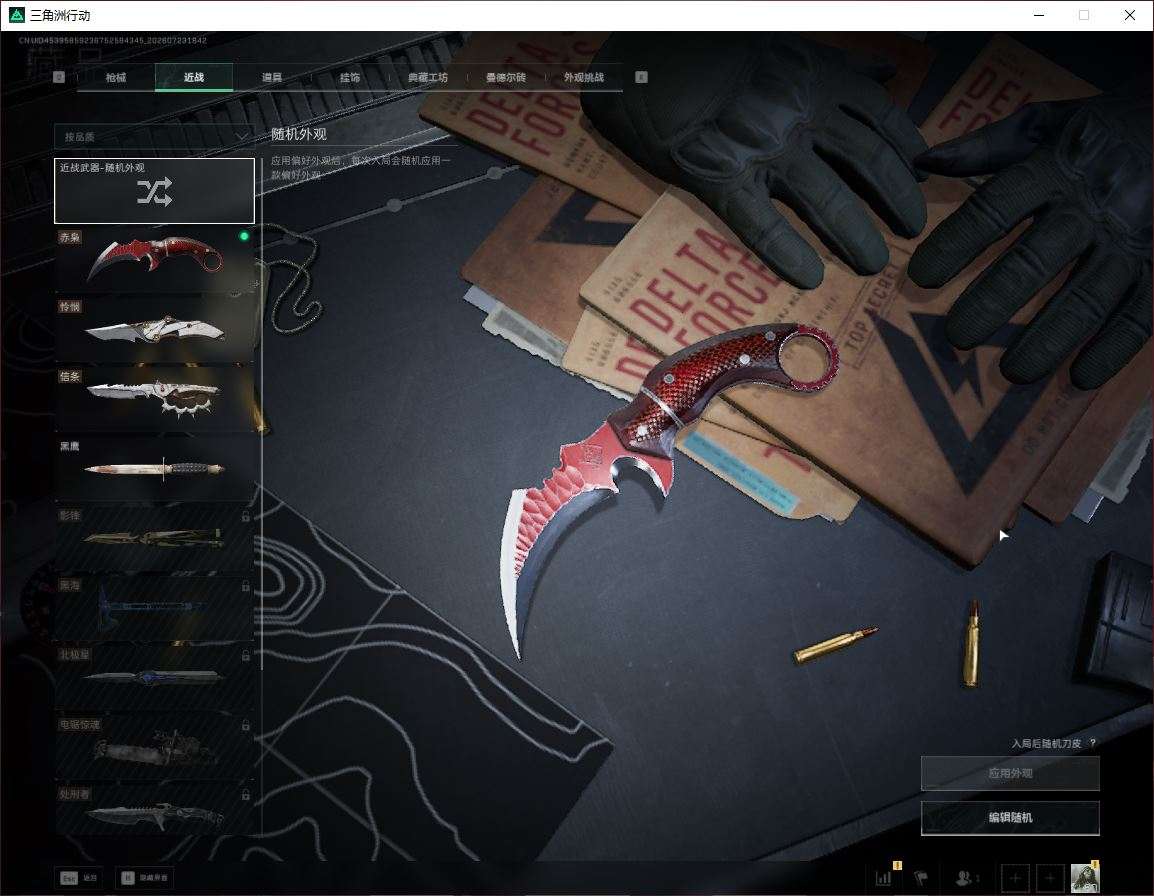Screen dimensions: 1154x896
Task: Open the 按品质 sort dropdown
Action: 154,137
